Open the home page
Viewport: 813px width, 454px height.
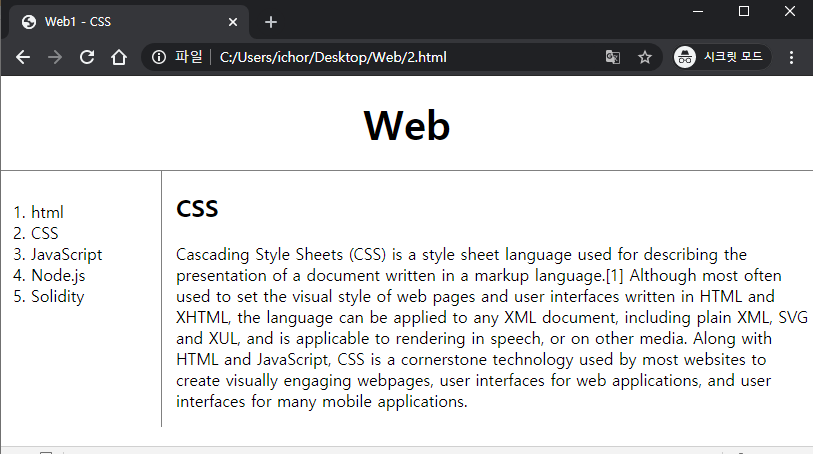119,57
